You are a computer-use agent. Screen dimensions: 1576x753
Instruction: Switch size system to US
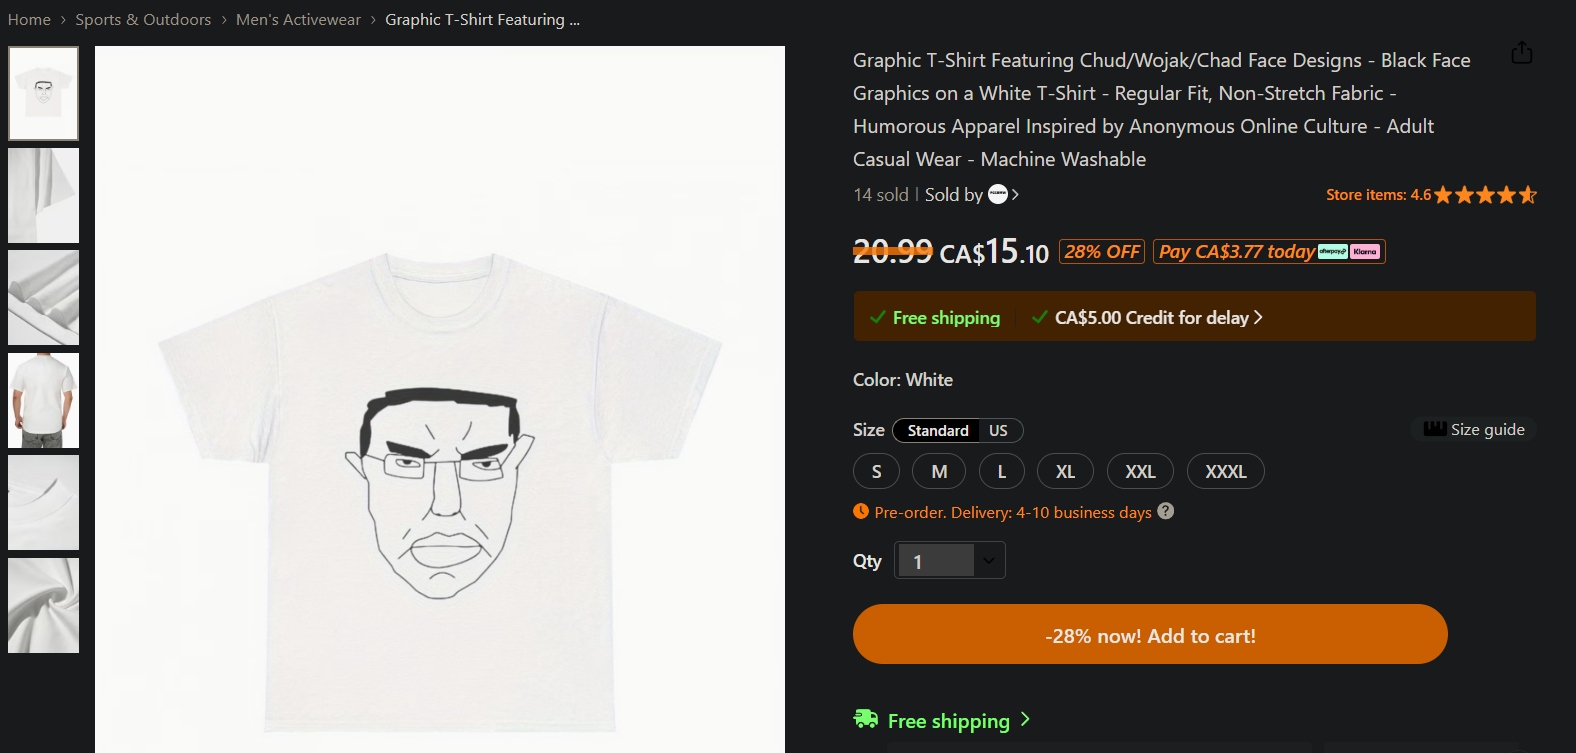click(998, 431)
